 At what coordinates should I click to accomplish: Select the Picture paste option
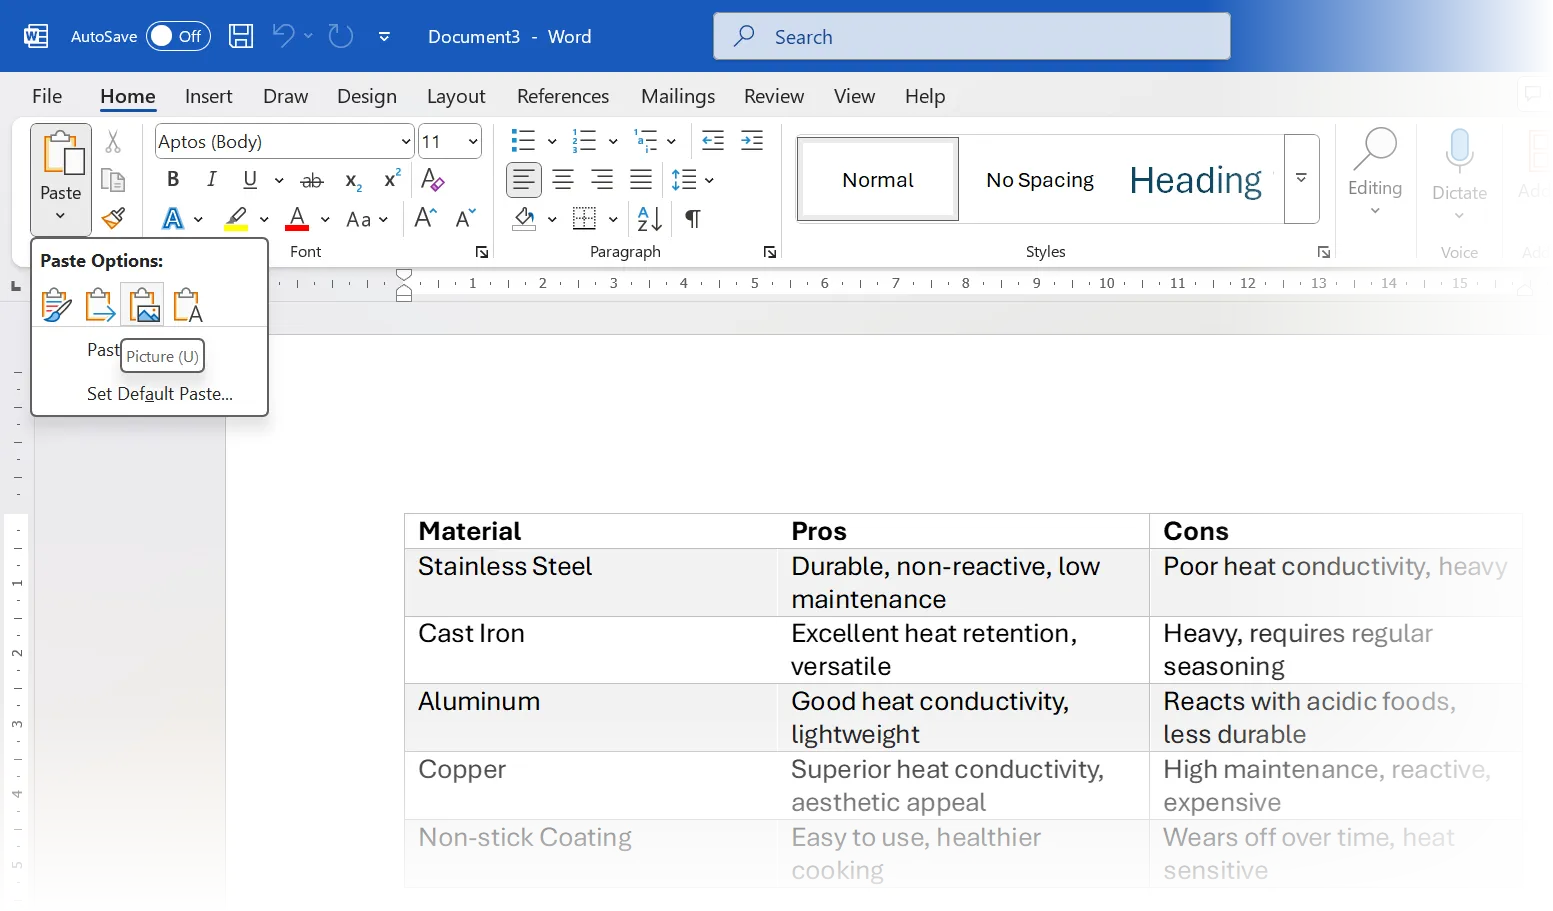(x=143, y=304)
